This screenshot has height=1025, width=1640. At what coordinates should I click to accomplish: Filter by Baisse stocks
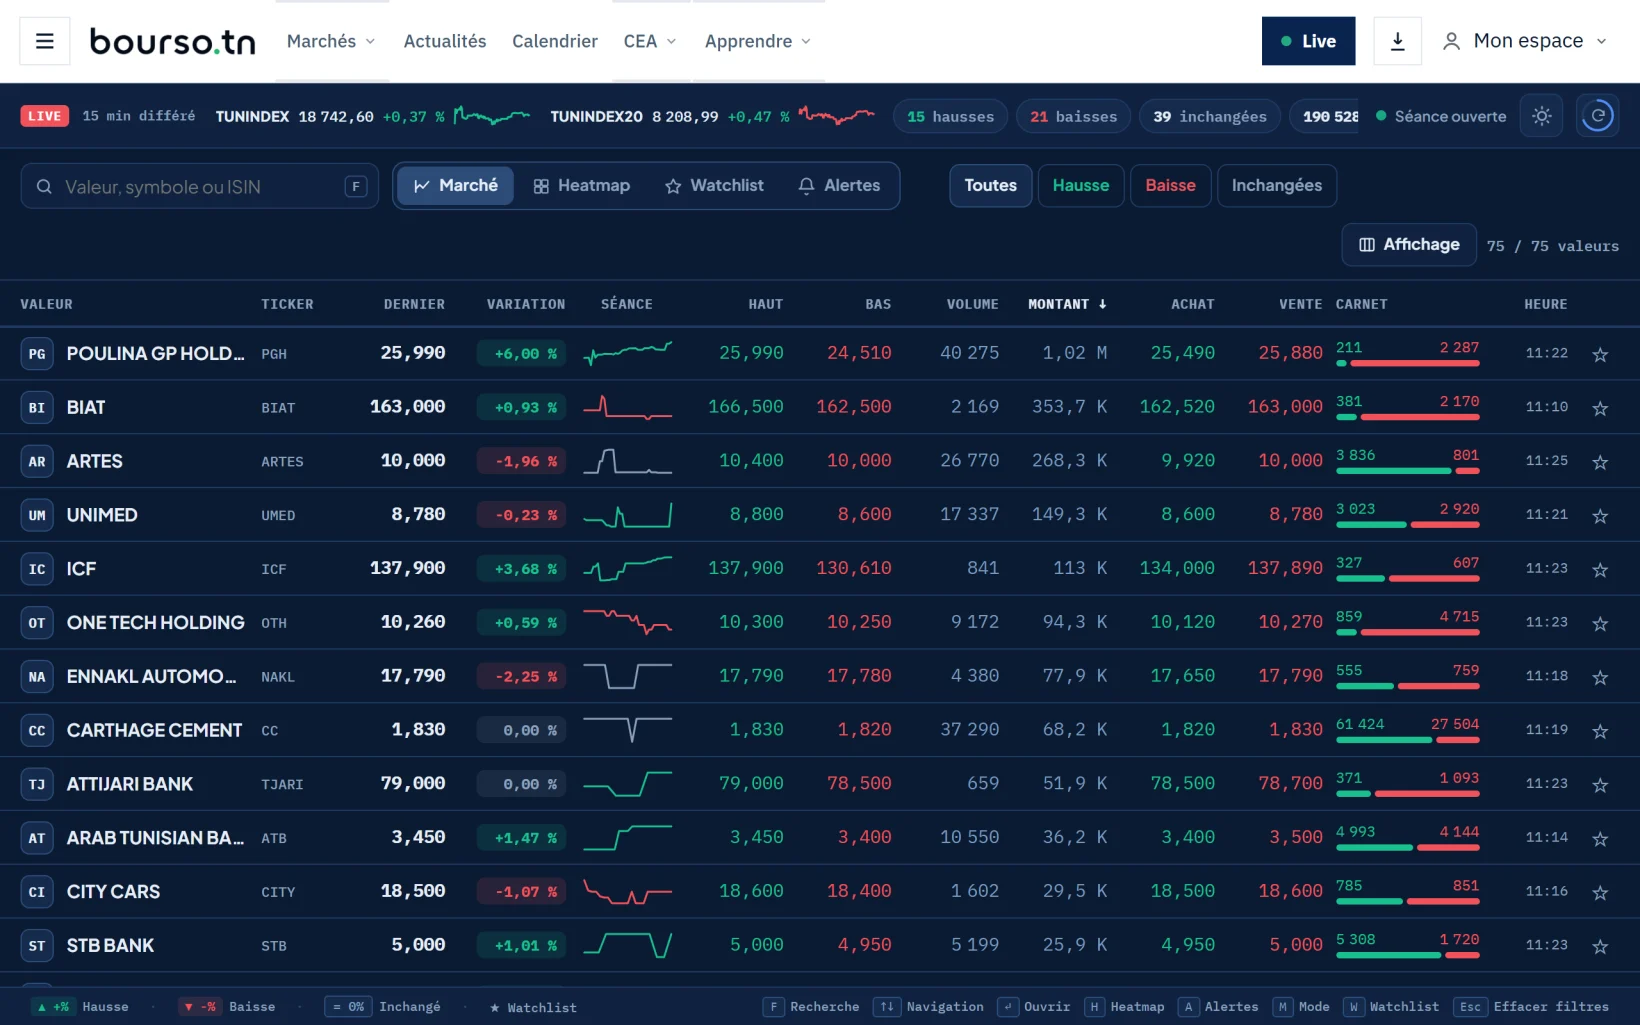pos(1171,186)
